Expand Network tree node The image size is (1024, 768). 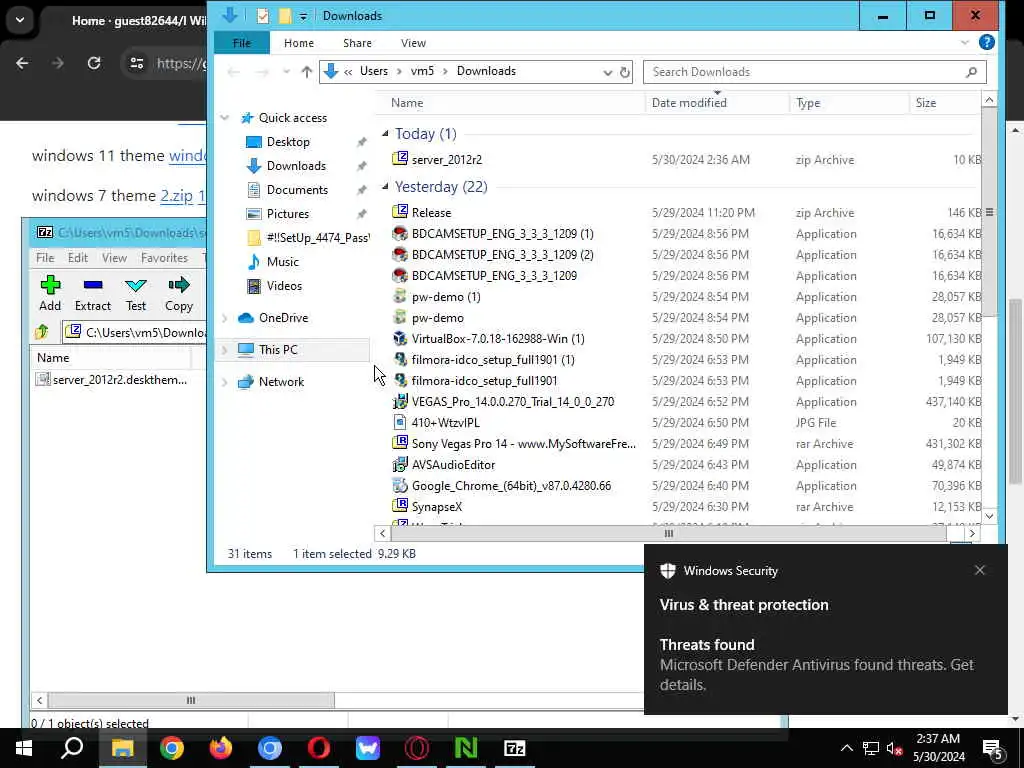[x=225, y=382]
